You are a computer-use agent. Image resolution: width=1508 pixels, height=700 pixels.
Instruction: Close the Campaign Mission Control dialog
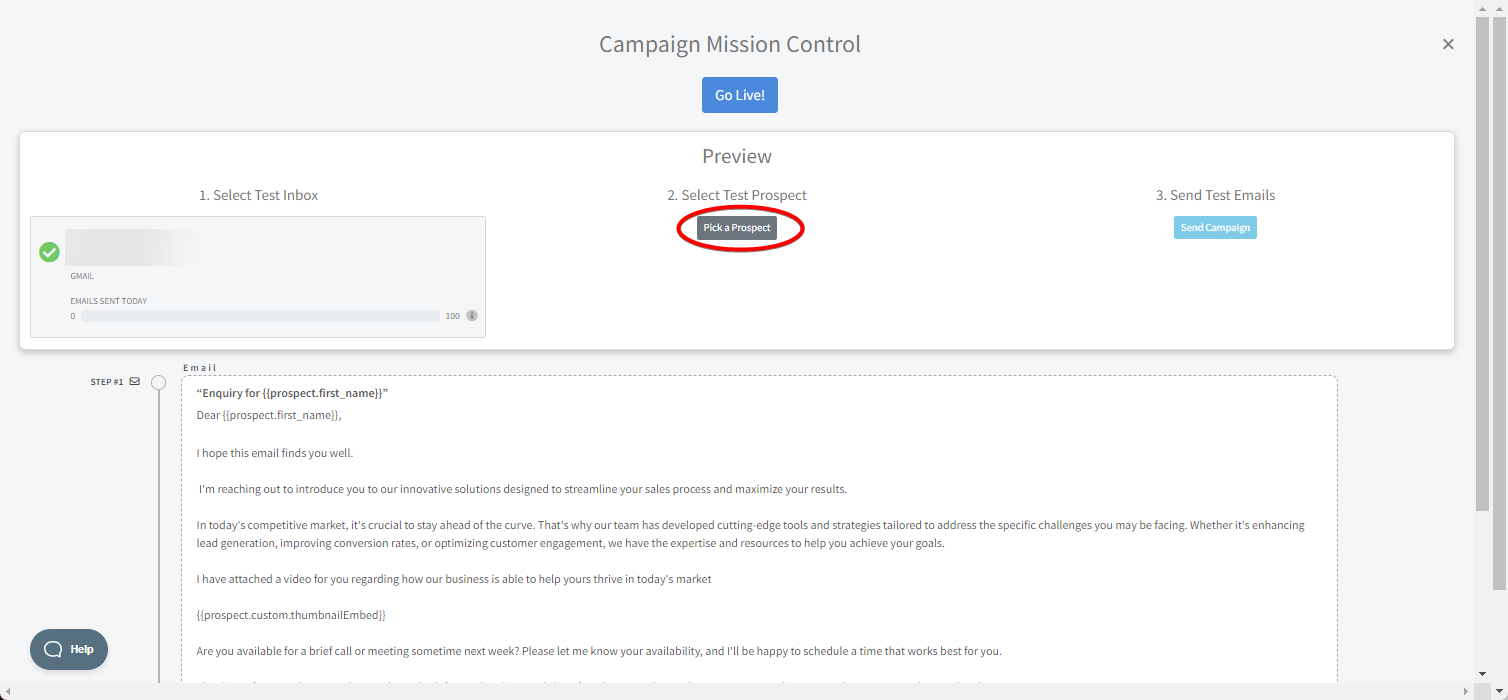[1447, 44]
